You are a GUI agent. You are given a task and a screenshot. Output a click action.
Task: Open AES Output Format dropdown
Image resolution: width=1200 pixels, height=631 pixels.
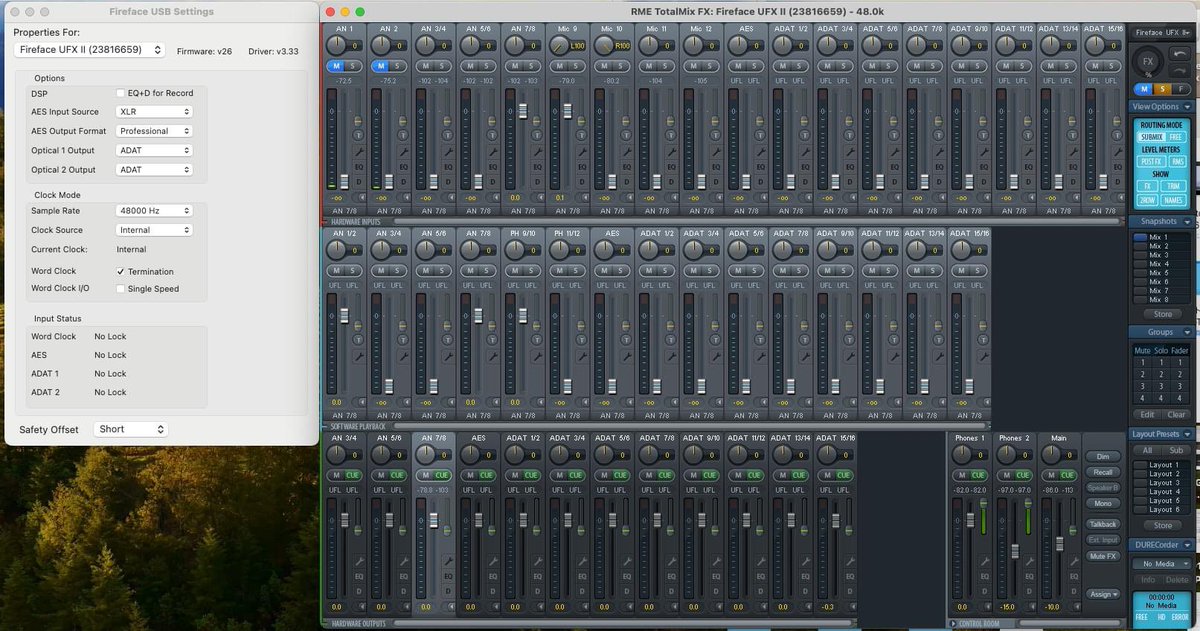pos(153,131)
